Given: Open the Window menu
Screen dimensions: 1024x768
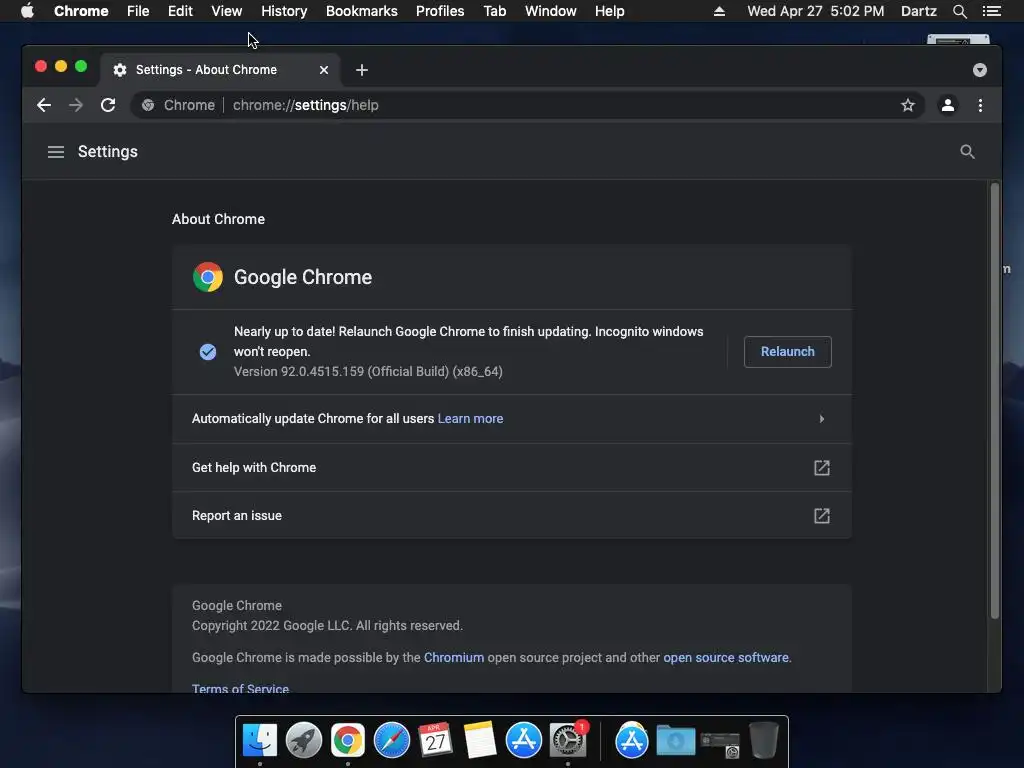Looking at the screenshot, I should click(x=551, y=11).
